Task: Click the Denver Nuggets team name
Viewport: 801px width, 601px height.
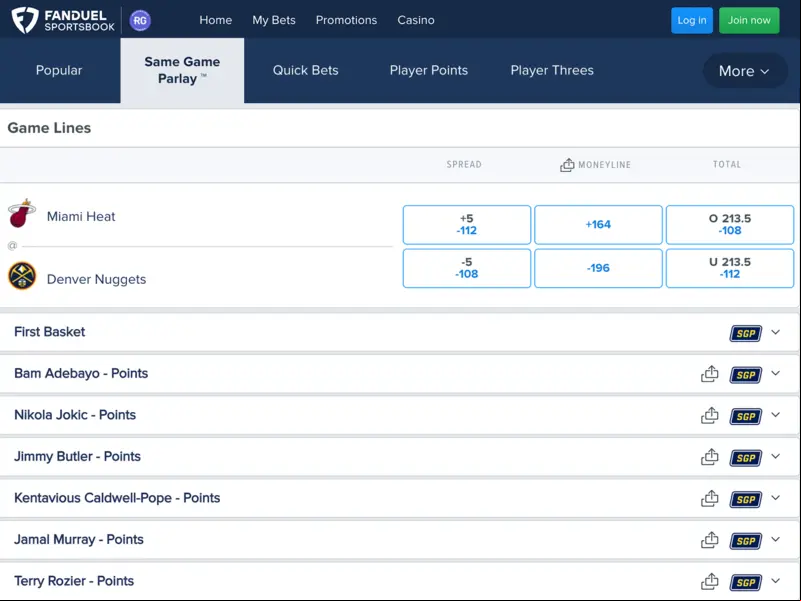Action: (96, 280)
